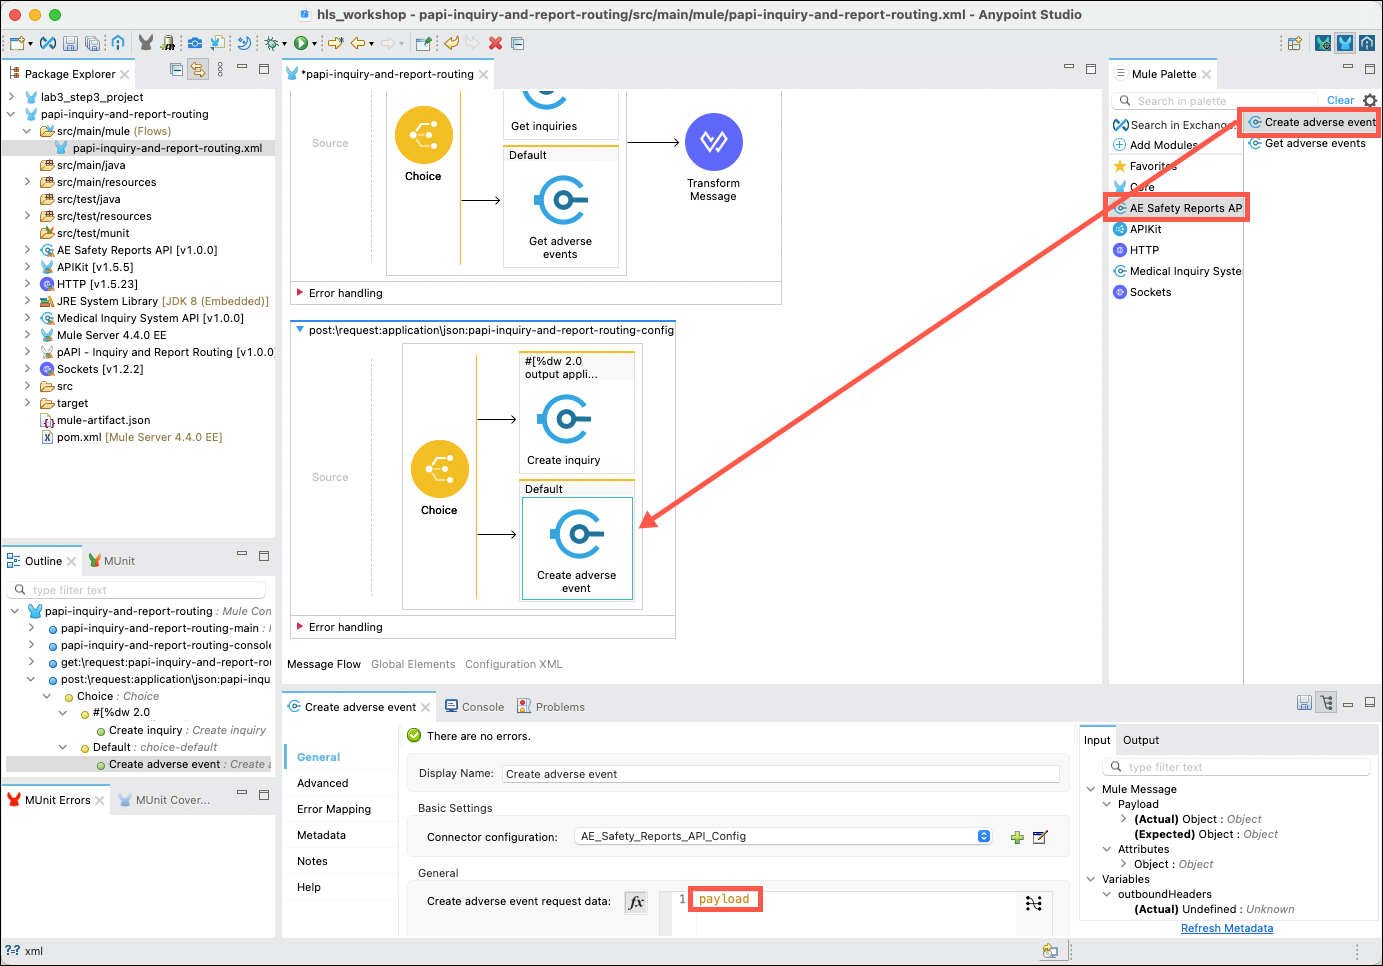Viewport: 1383px width, 966px height.
Task: Open the expression map icon beside payload
Action: coord(1034,903)
